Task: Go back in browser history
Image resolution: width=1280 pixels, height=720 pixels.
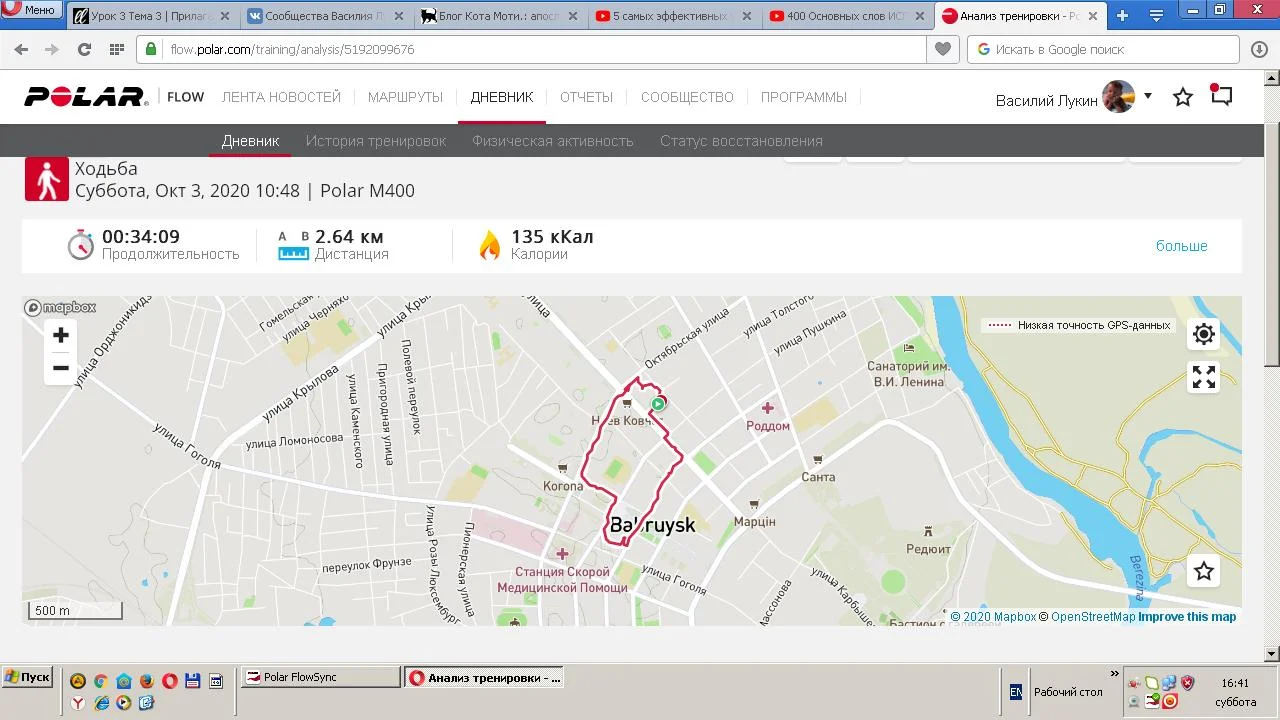Action: click(x=21, y=49)
